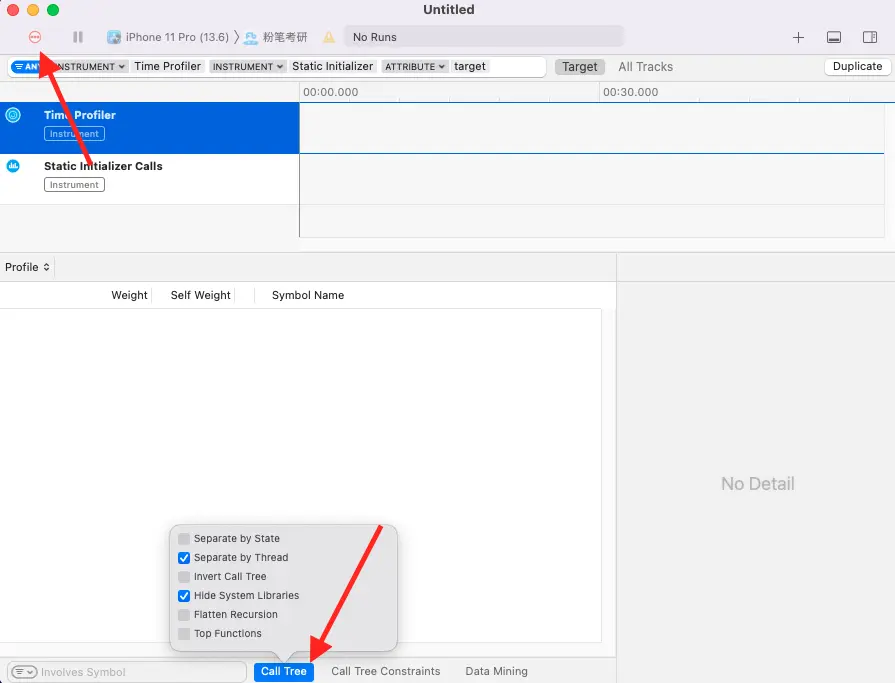Select the Time Profiler instrument icon

(13, 115)
